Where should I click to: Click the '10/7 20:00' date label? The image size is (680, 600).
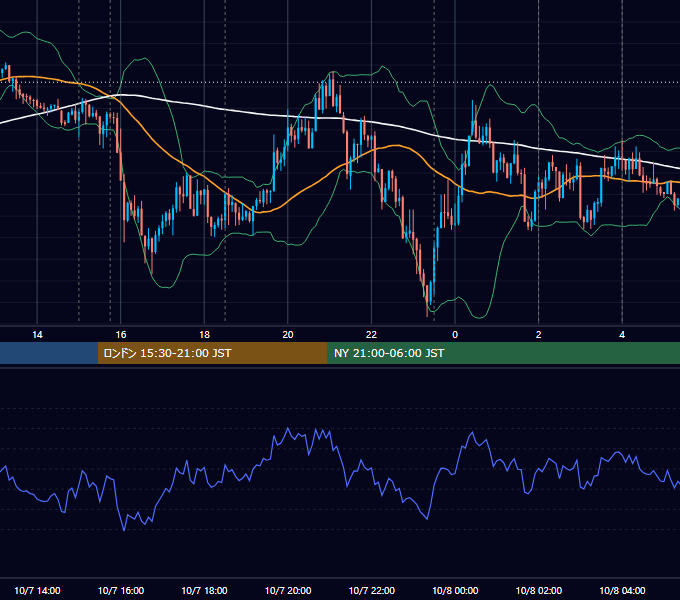pyautogui.click(x=288, y=590)
